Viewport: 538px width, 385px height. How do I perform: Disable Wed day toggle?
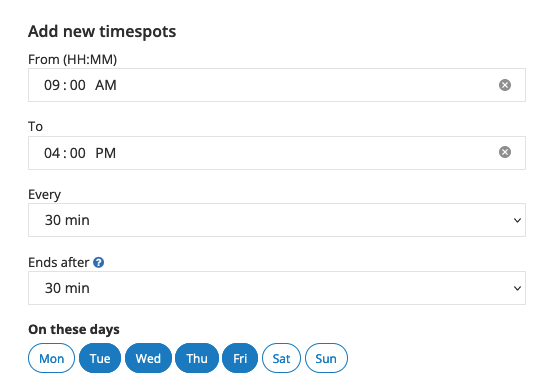(x=148, y=358)
